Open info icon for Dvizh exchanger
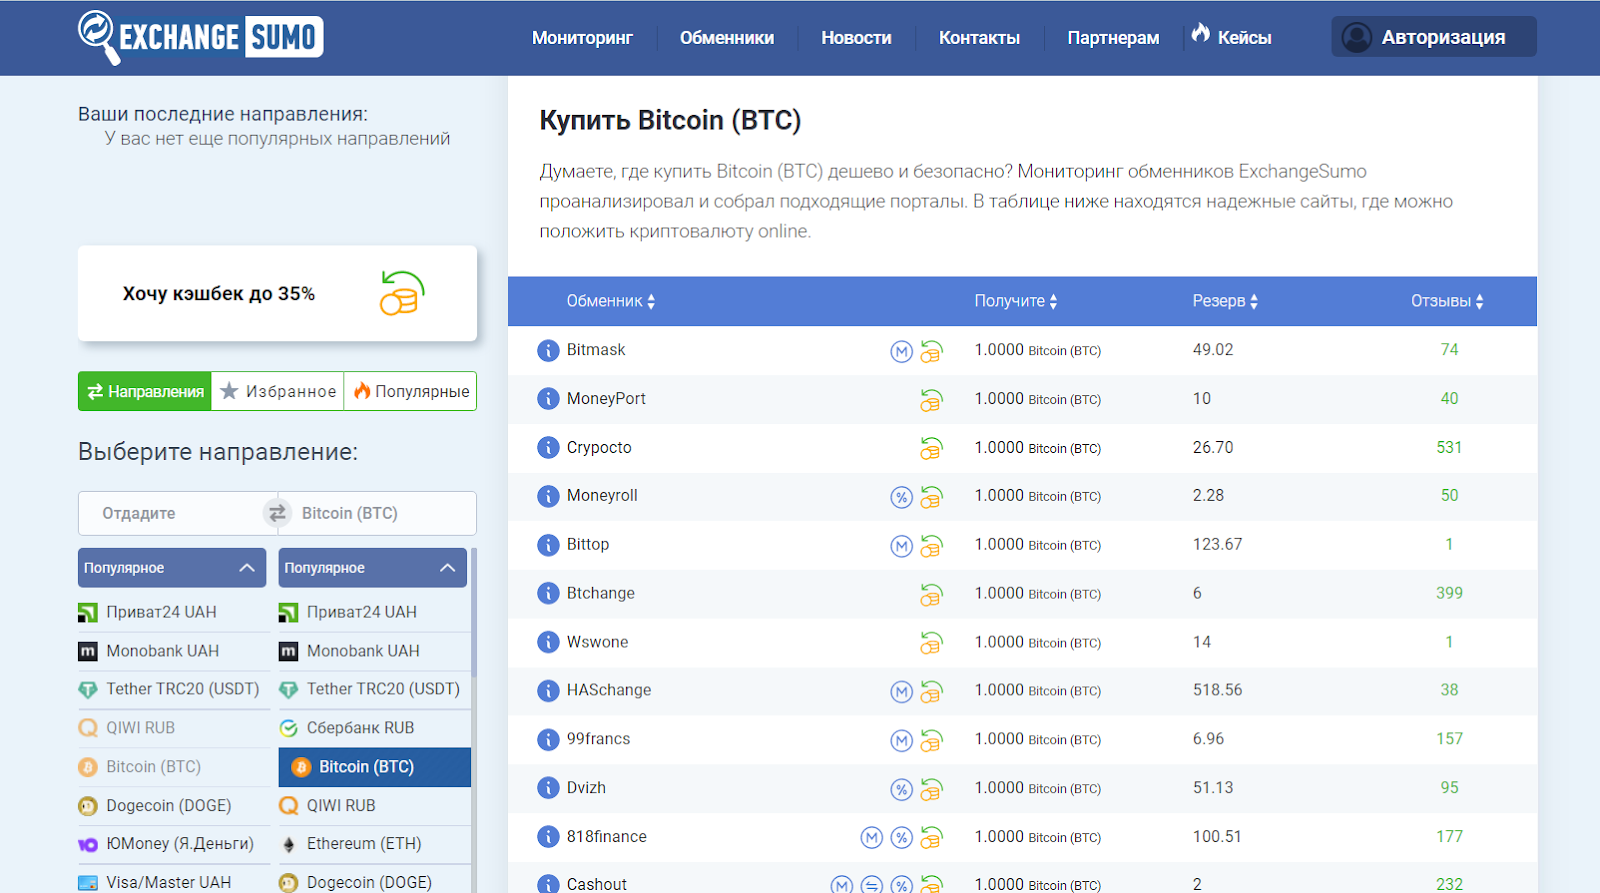 [548, 788]
